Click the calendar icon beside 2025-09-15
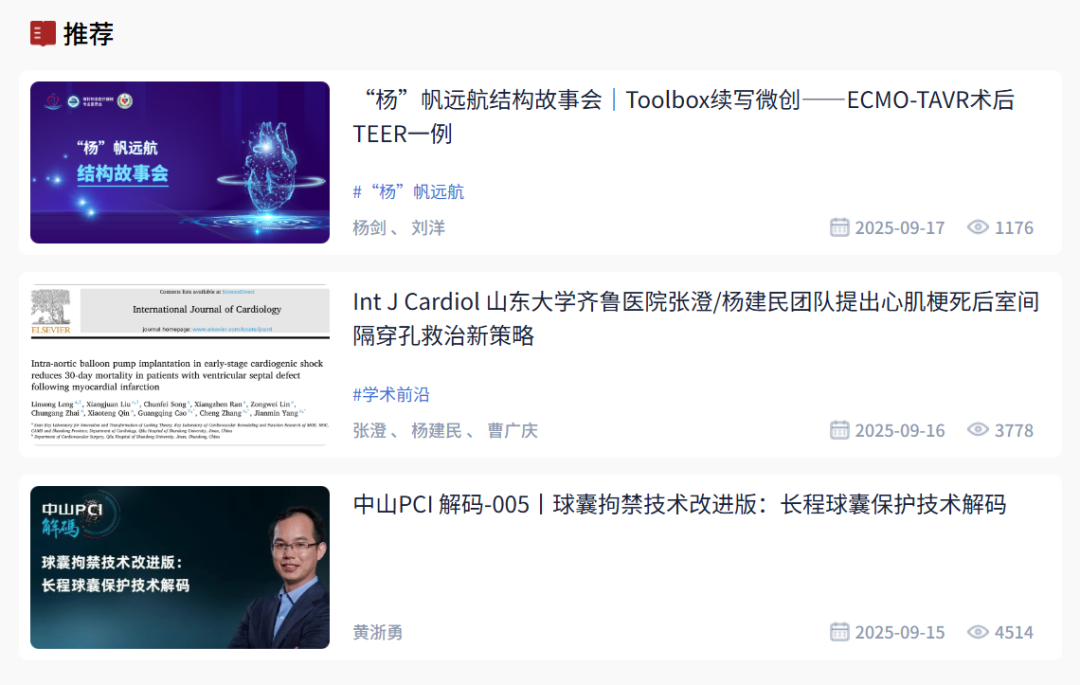The width and height of the screenshot is (1080, 685). click(x=839, y=631)
